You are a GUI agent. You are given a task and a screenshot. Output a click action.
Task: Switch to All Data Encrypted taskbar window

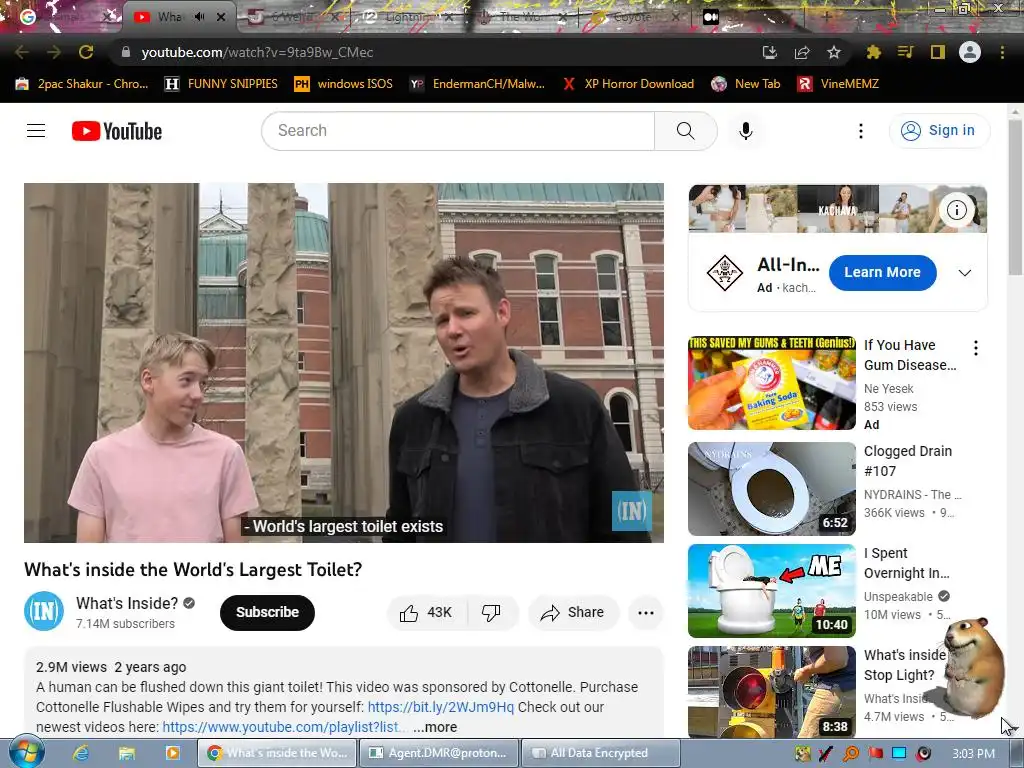point(601,753)
